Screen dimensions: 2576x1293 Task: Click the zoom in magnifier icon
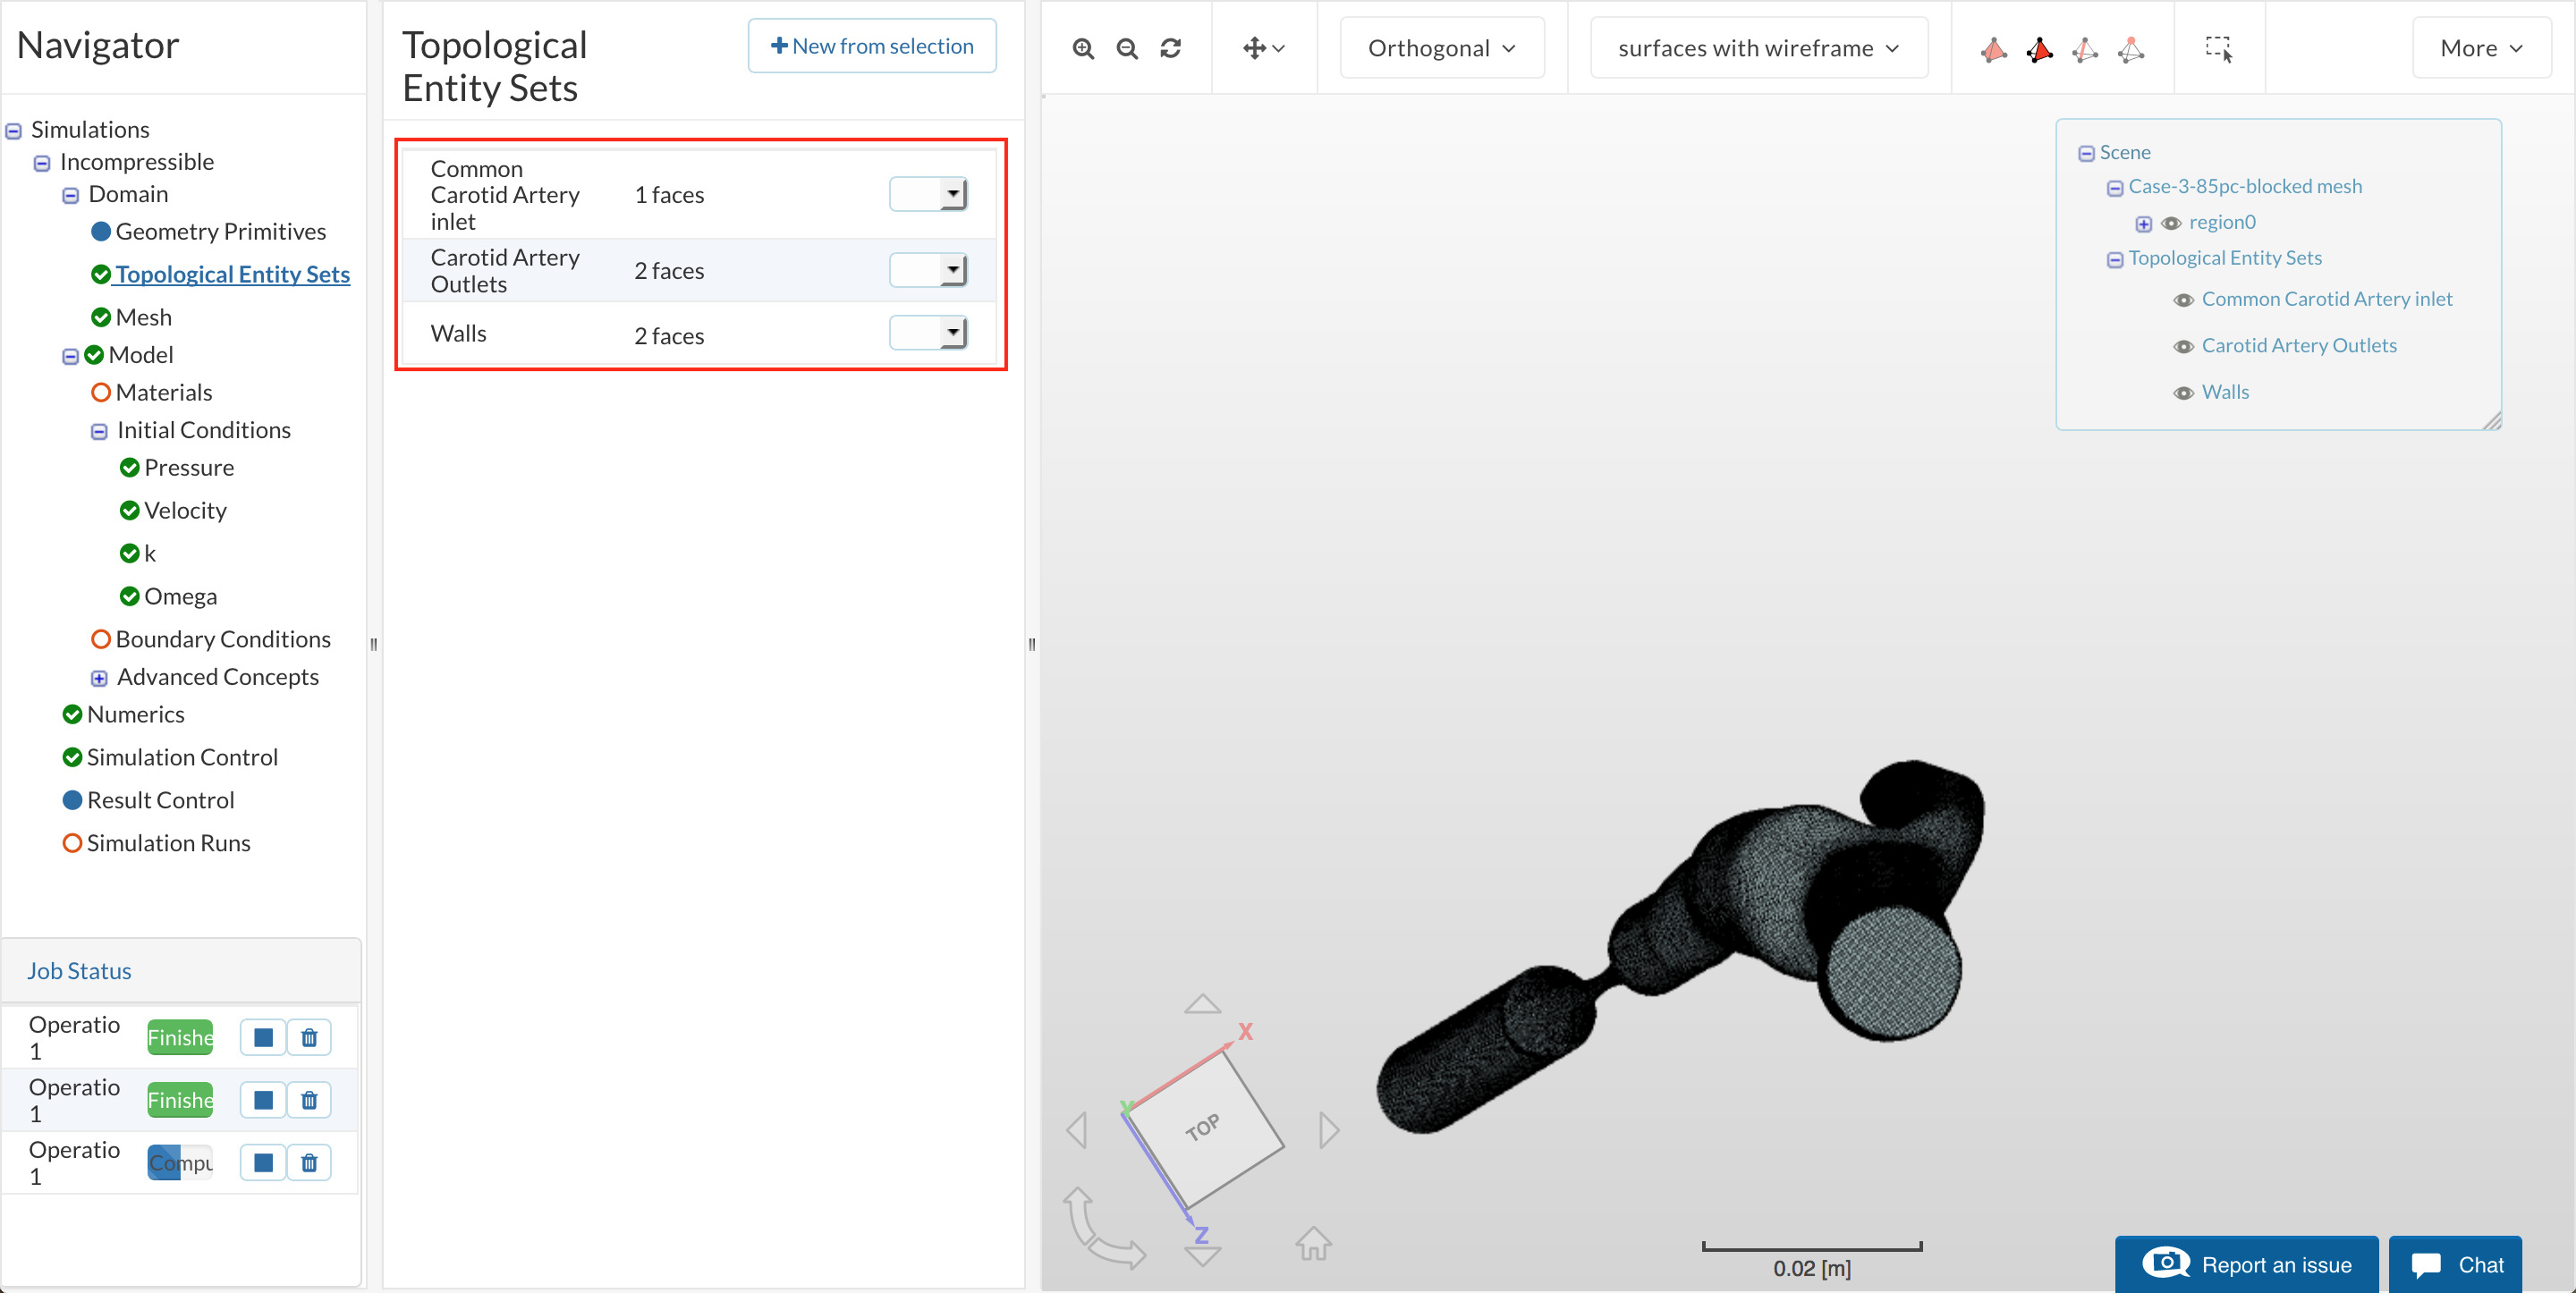1083,48
